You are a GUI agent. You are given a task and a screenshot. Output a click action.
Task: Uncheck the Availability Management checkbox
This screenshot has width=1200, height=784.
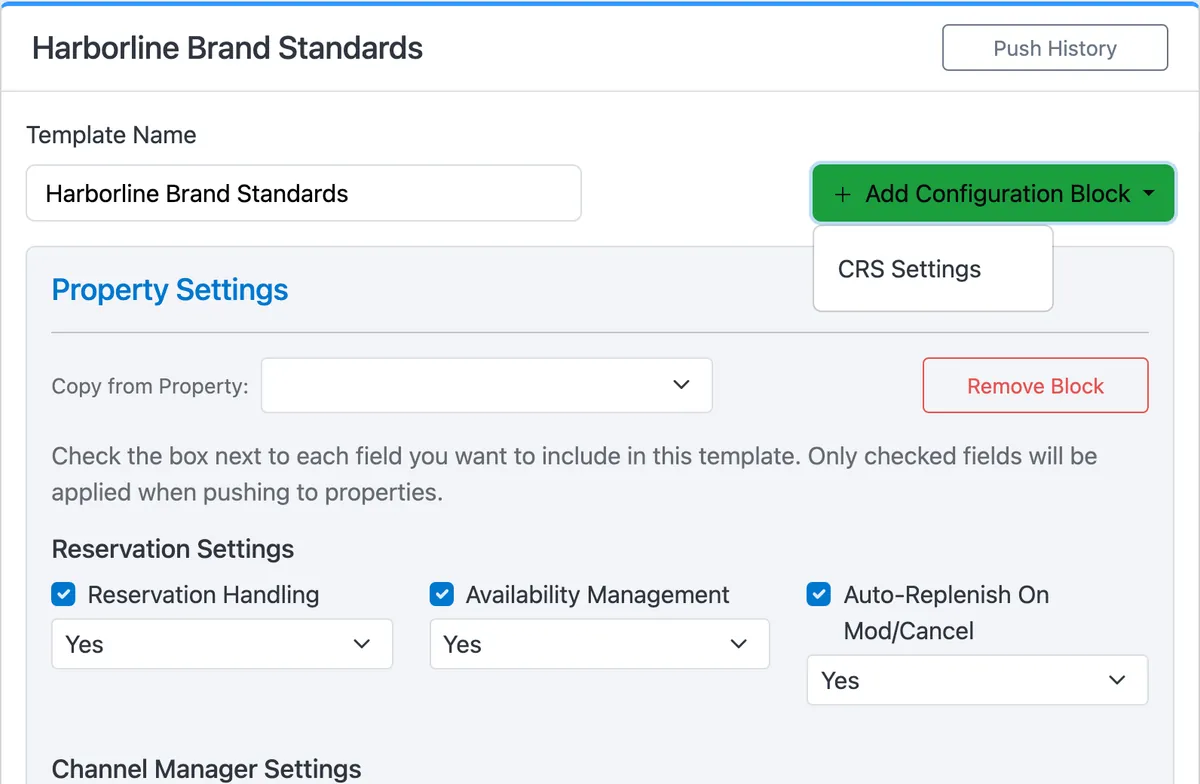[441, 595]
